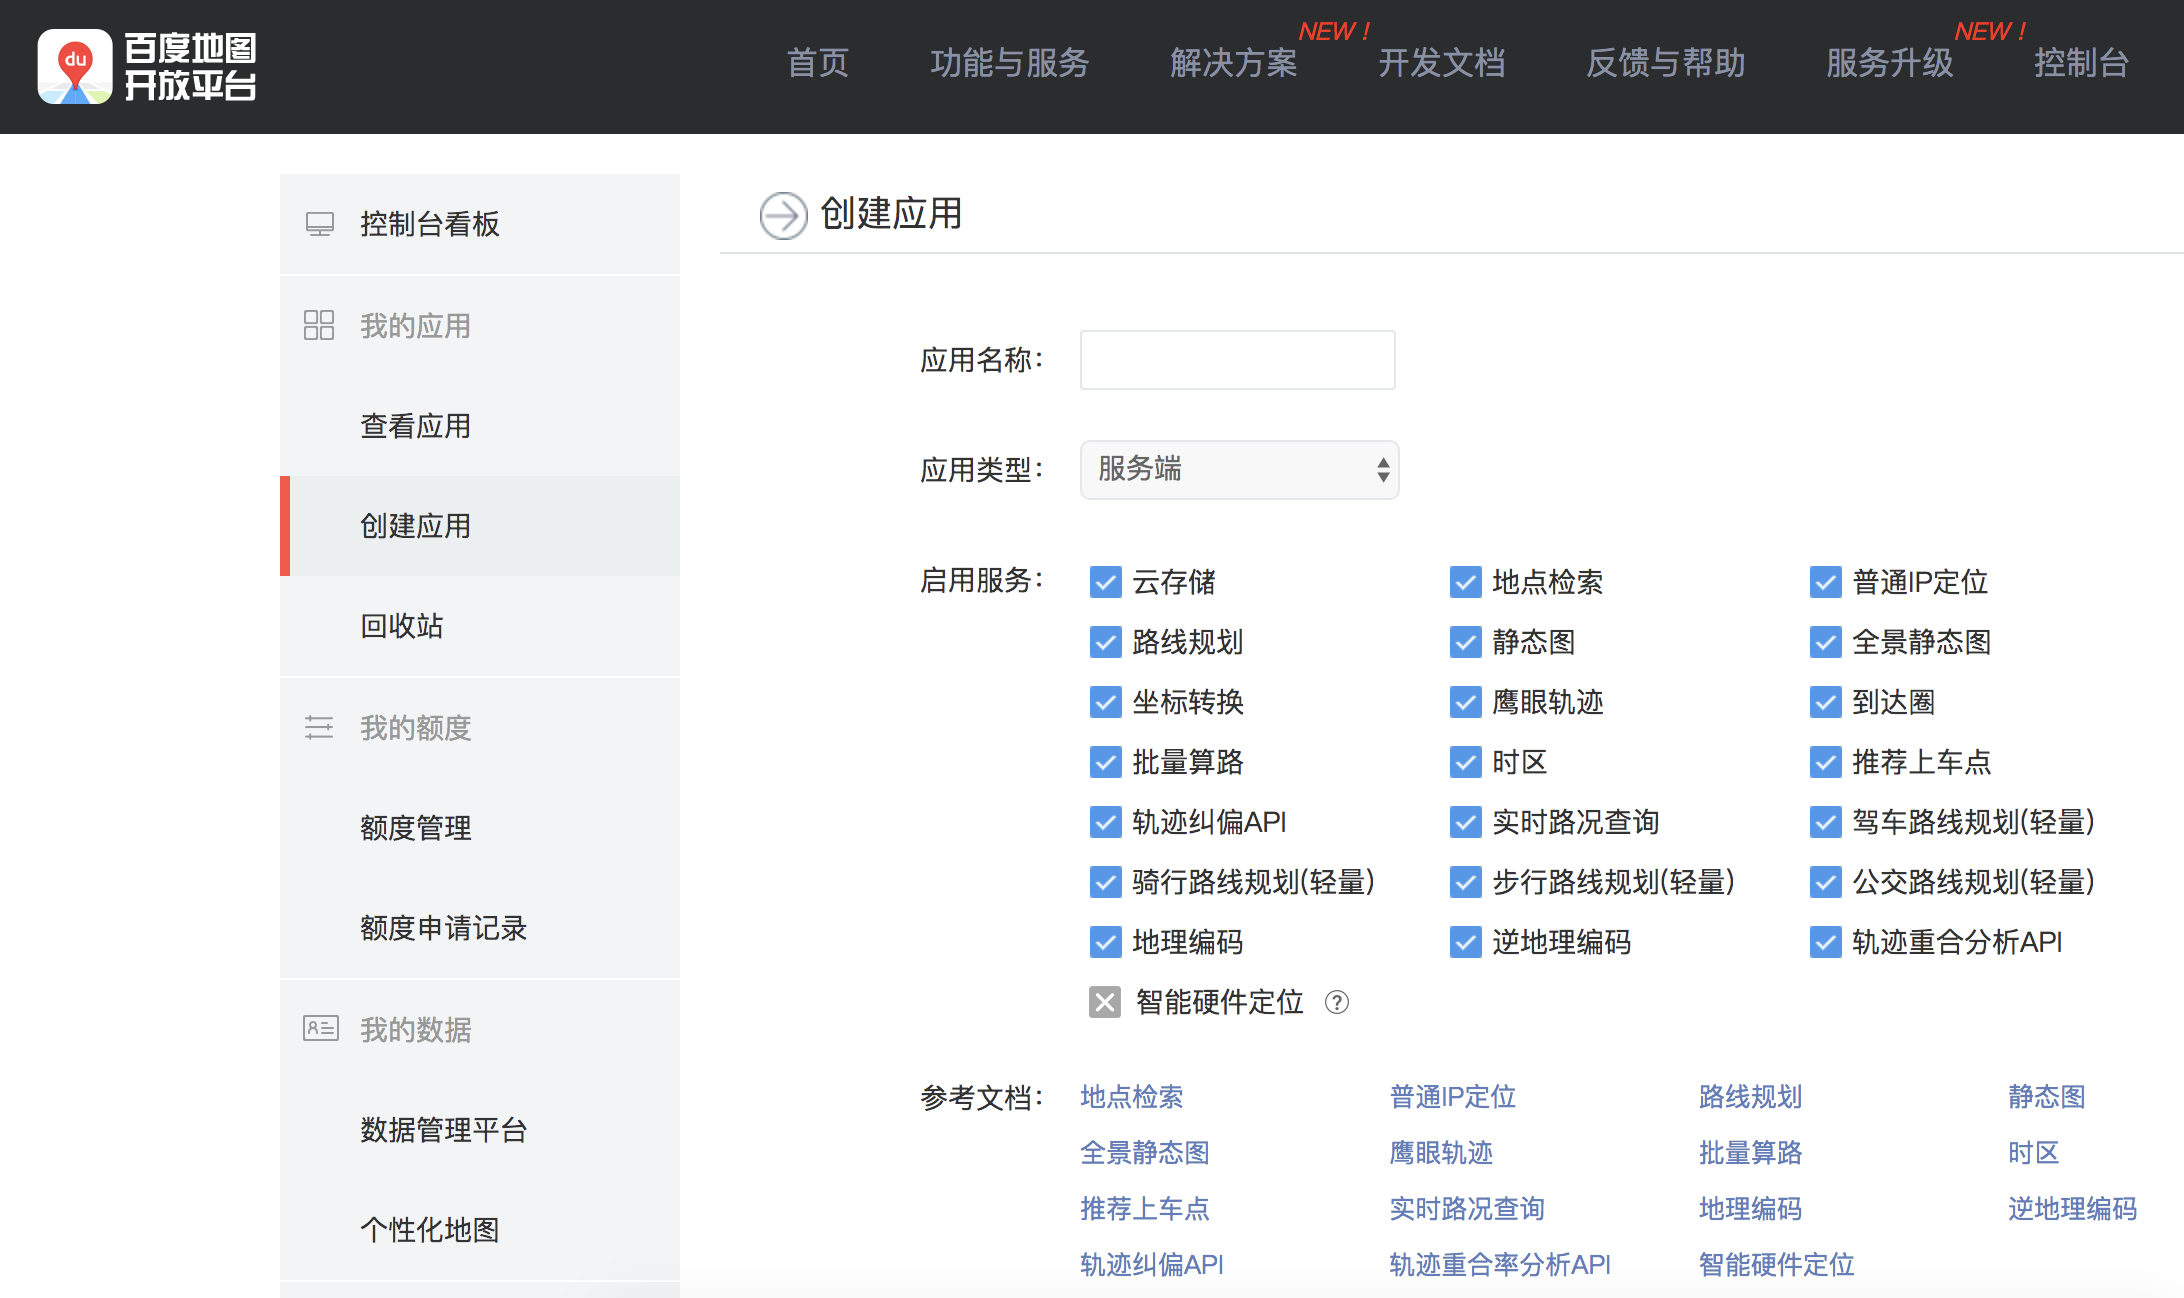Toggle the 全景静态图 service checkbox
Viewport: 2184px width, 1298px height.
pyautogui.click(x=1825, y=642)
